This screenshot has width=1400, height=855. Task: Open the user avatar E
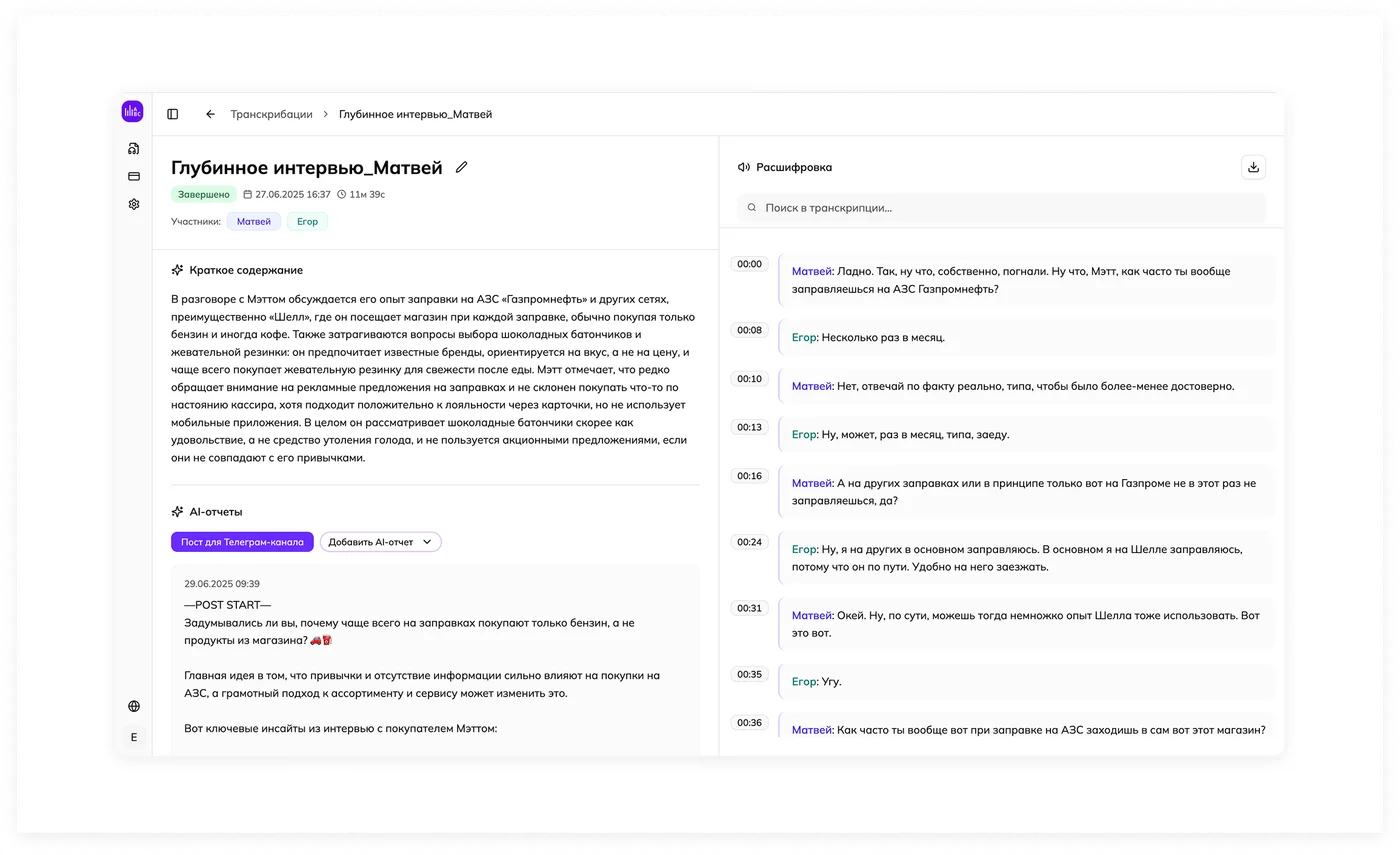click(134, 737)
